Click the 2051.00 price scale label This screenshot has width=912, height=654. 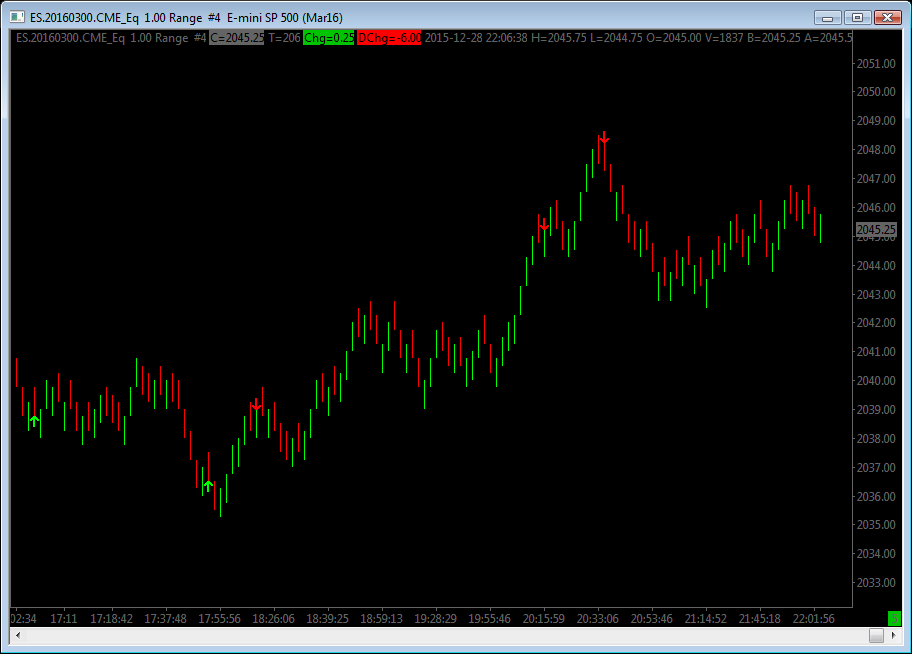876,64
